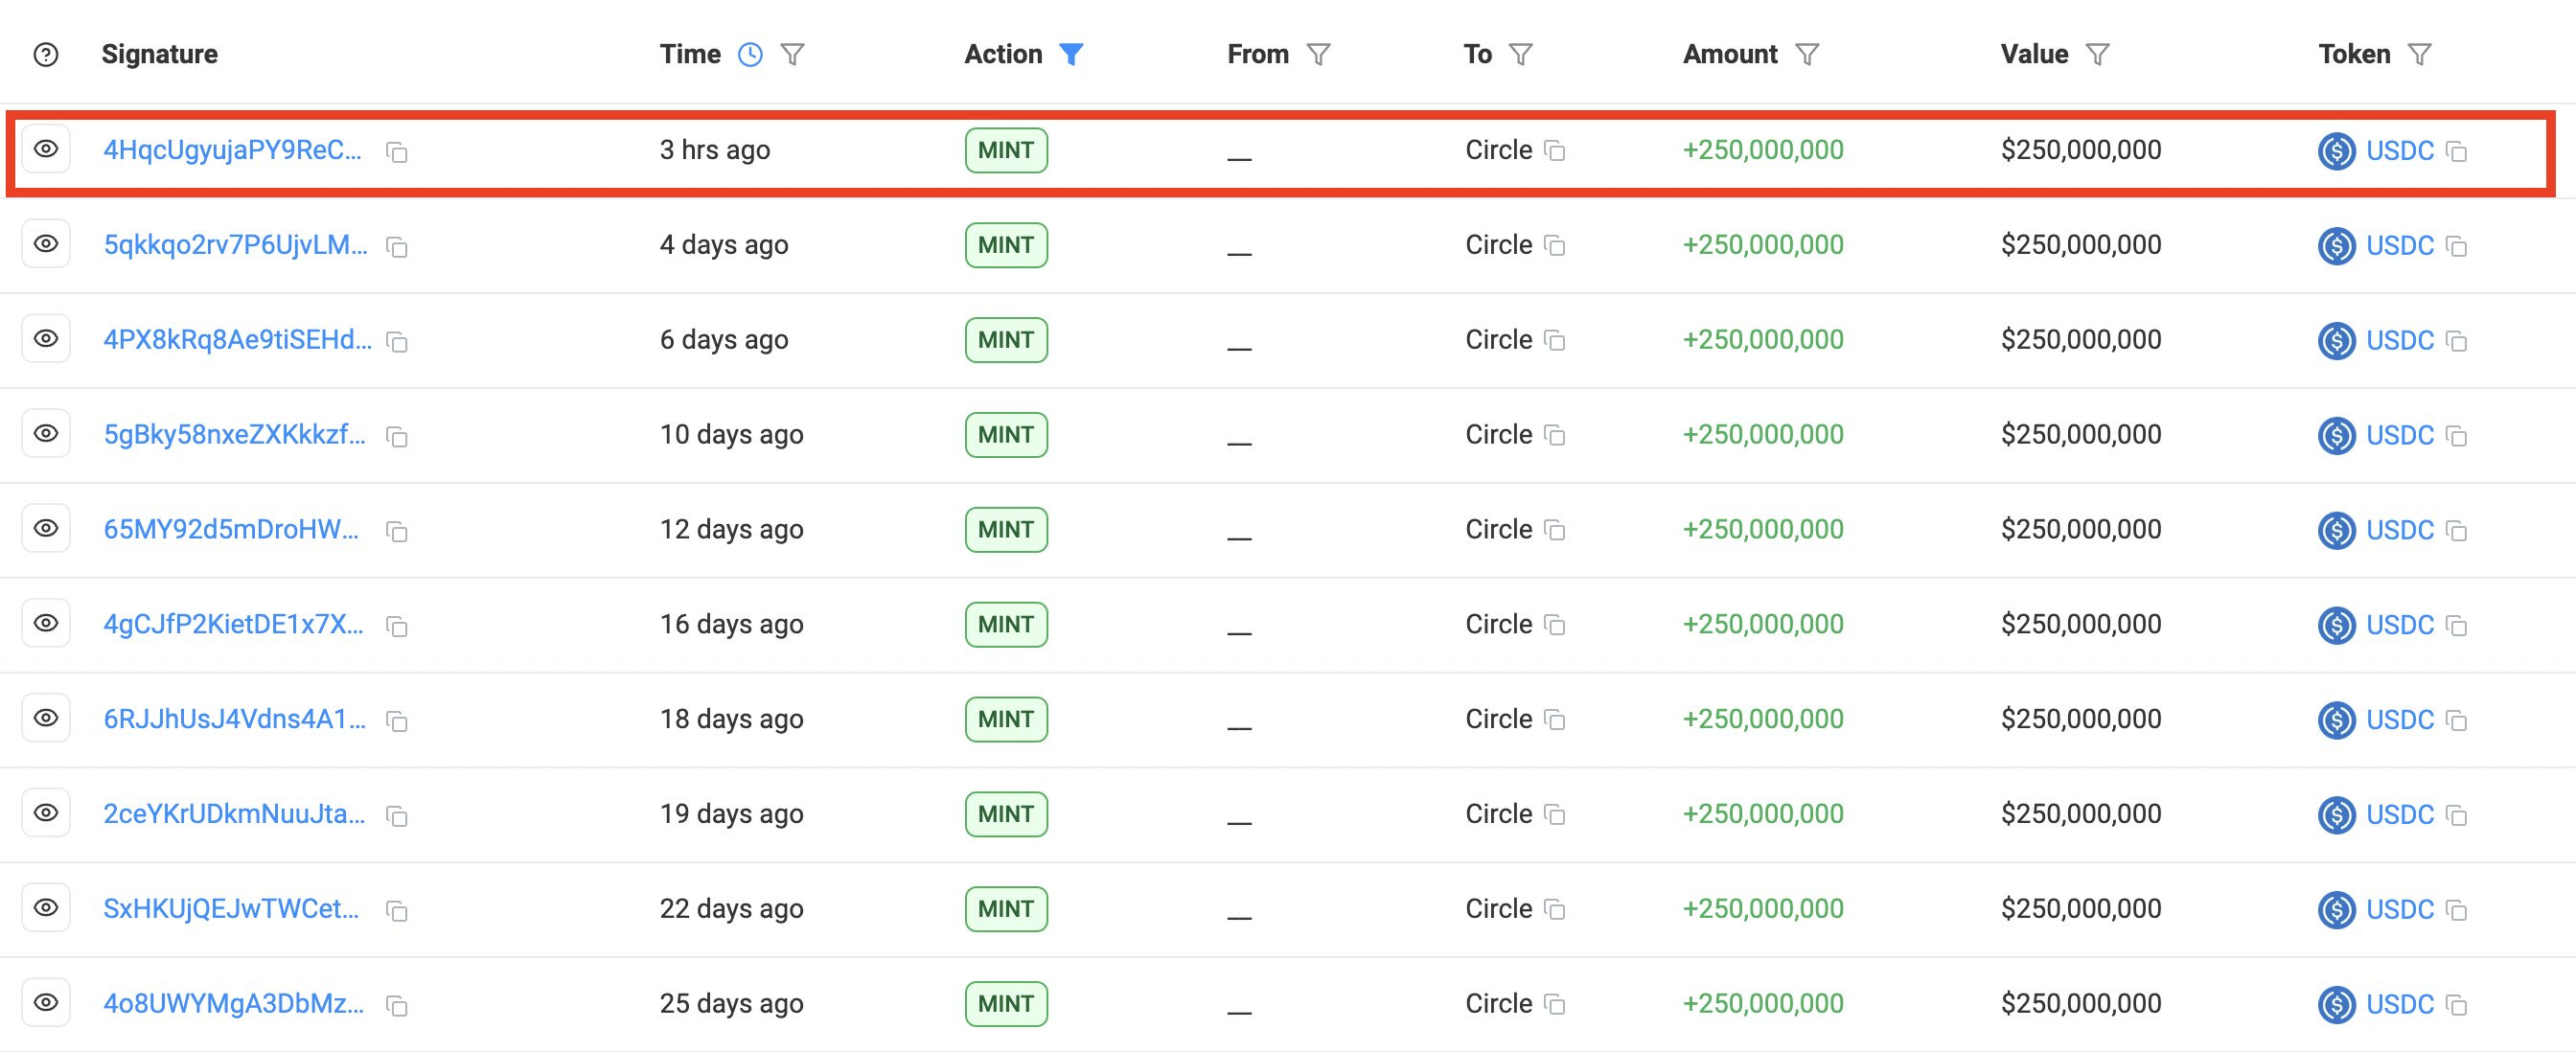The width and height of the screenshot is (2576, 1052).
Task: Click Circle recipient in 22 days ago row
Action: pyautogui.click(x=1499, y=909)
